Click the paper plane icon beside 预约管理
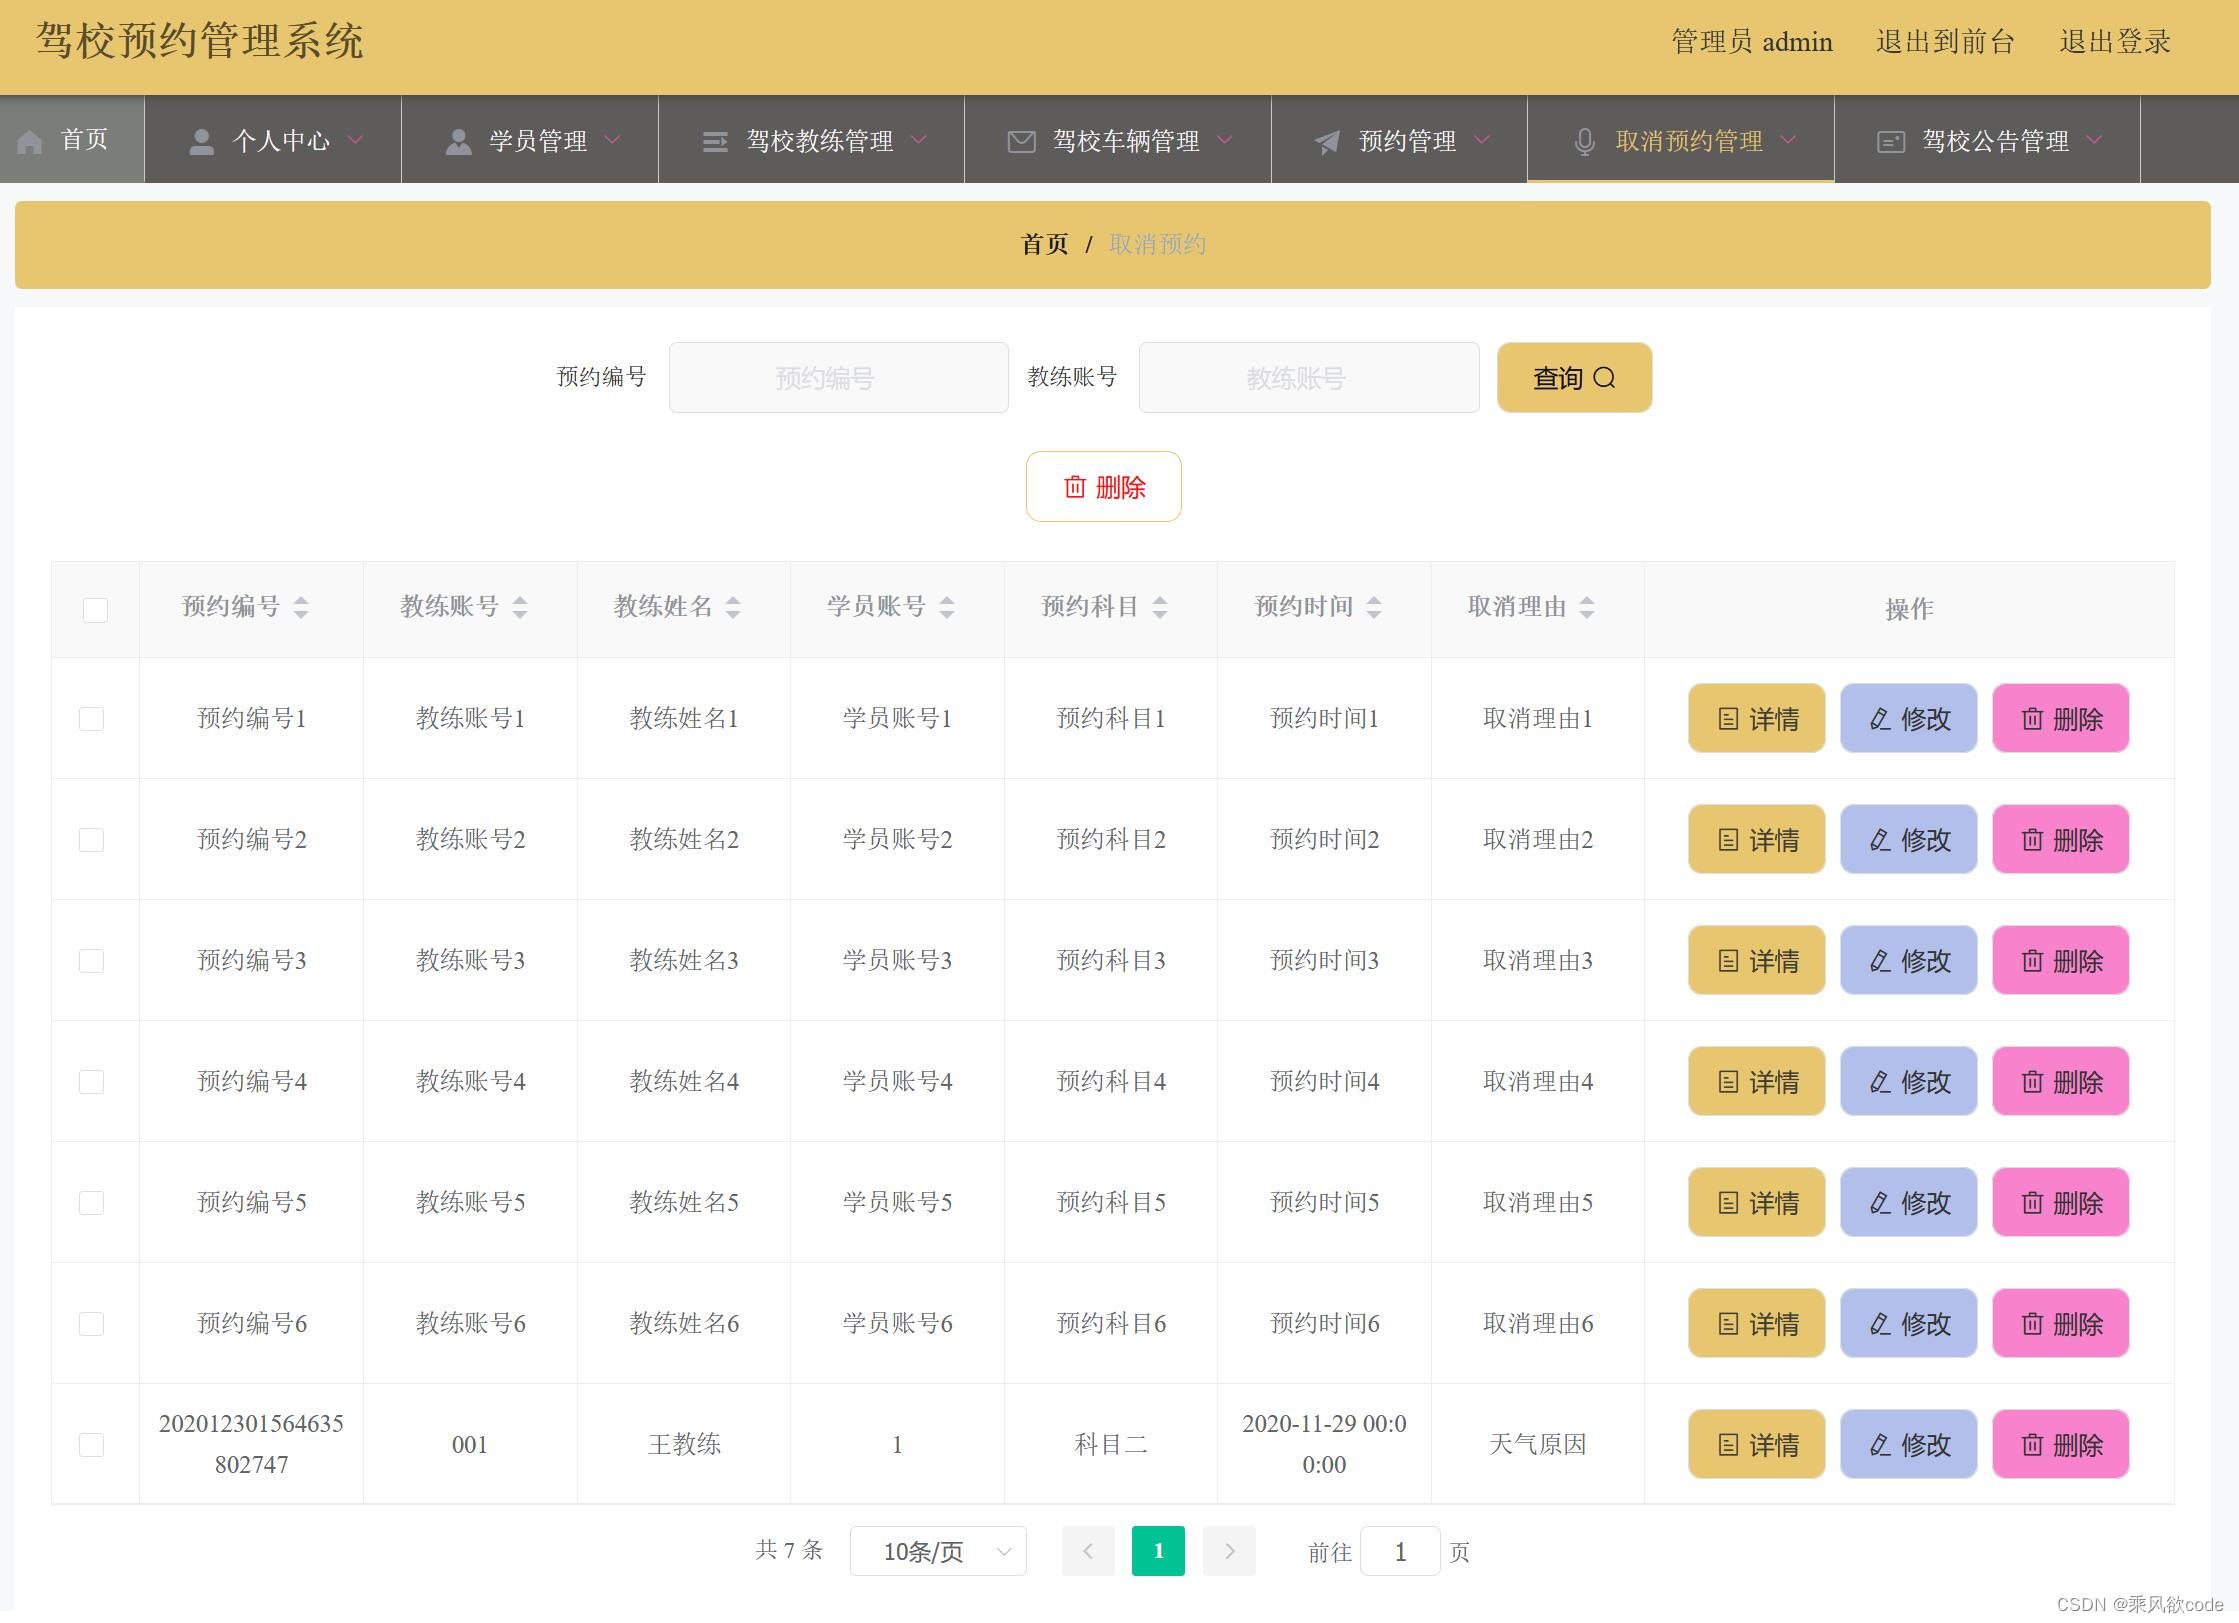 [1327, 142]
